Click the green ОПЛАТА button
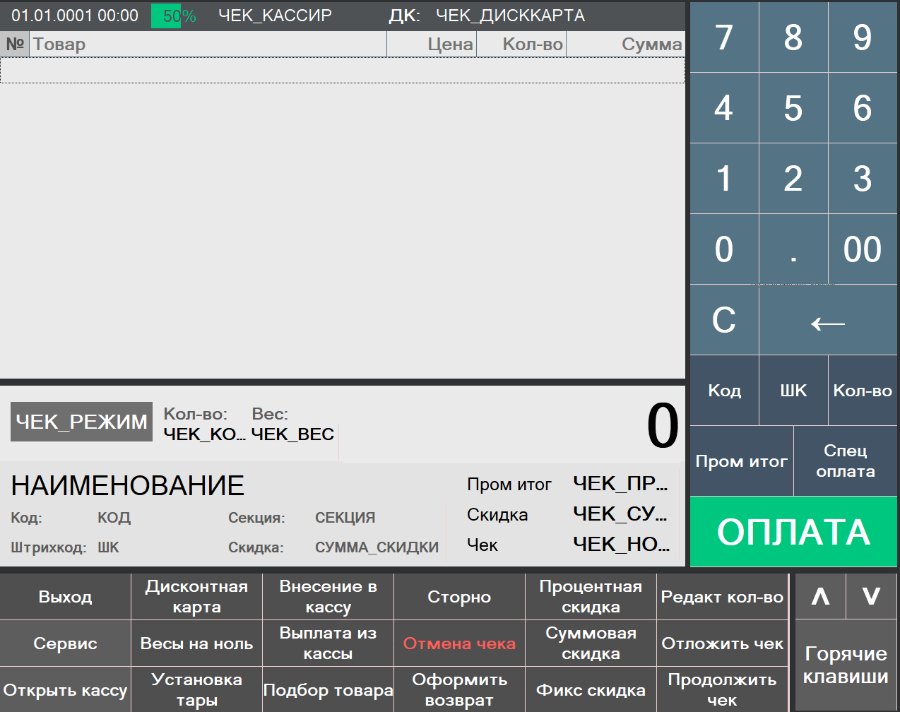This screenshot has width=900, height=712. (x=793, y=532)
